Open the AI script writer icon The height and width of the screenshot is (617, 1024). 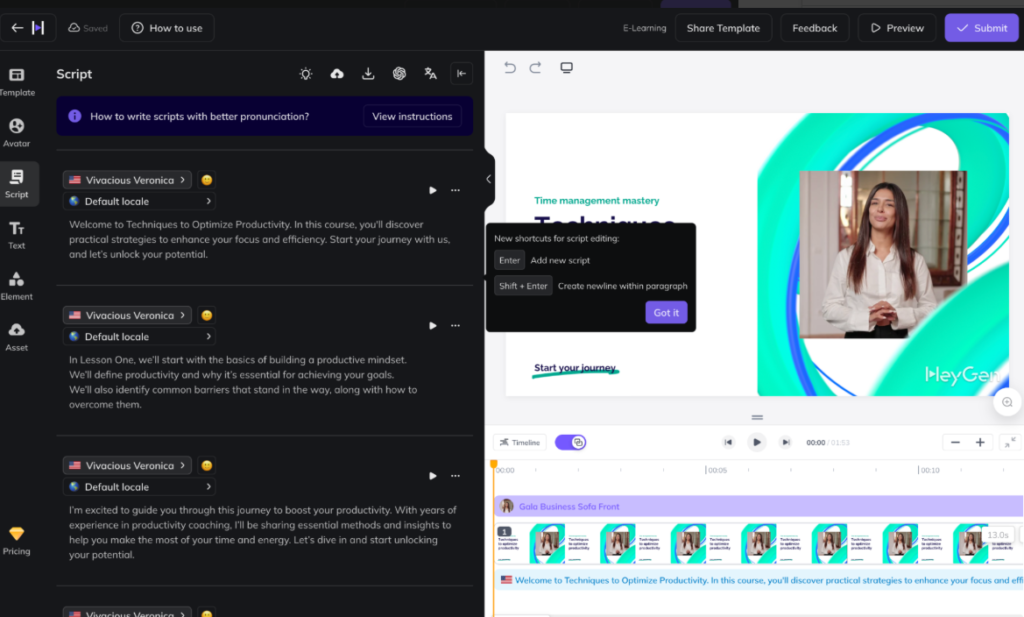399,74
